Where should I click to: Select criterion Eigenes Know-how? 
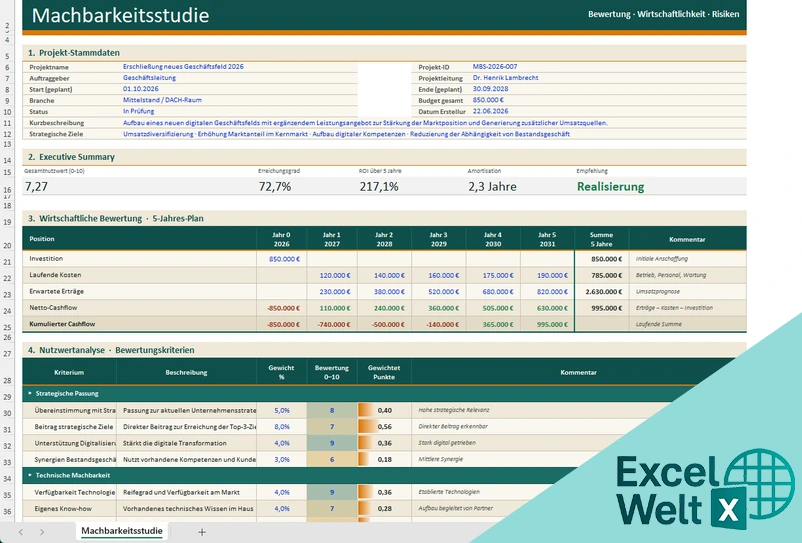pyautogui.click(x=70, y=508)
